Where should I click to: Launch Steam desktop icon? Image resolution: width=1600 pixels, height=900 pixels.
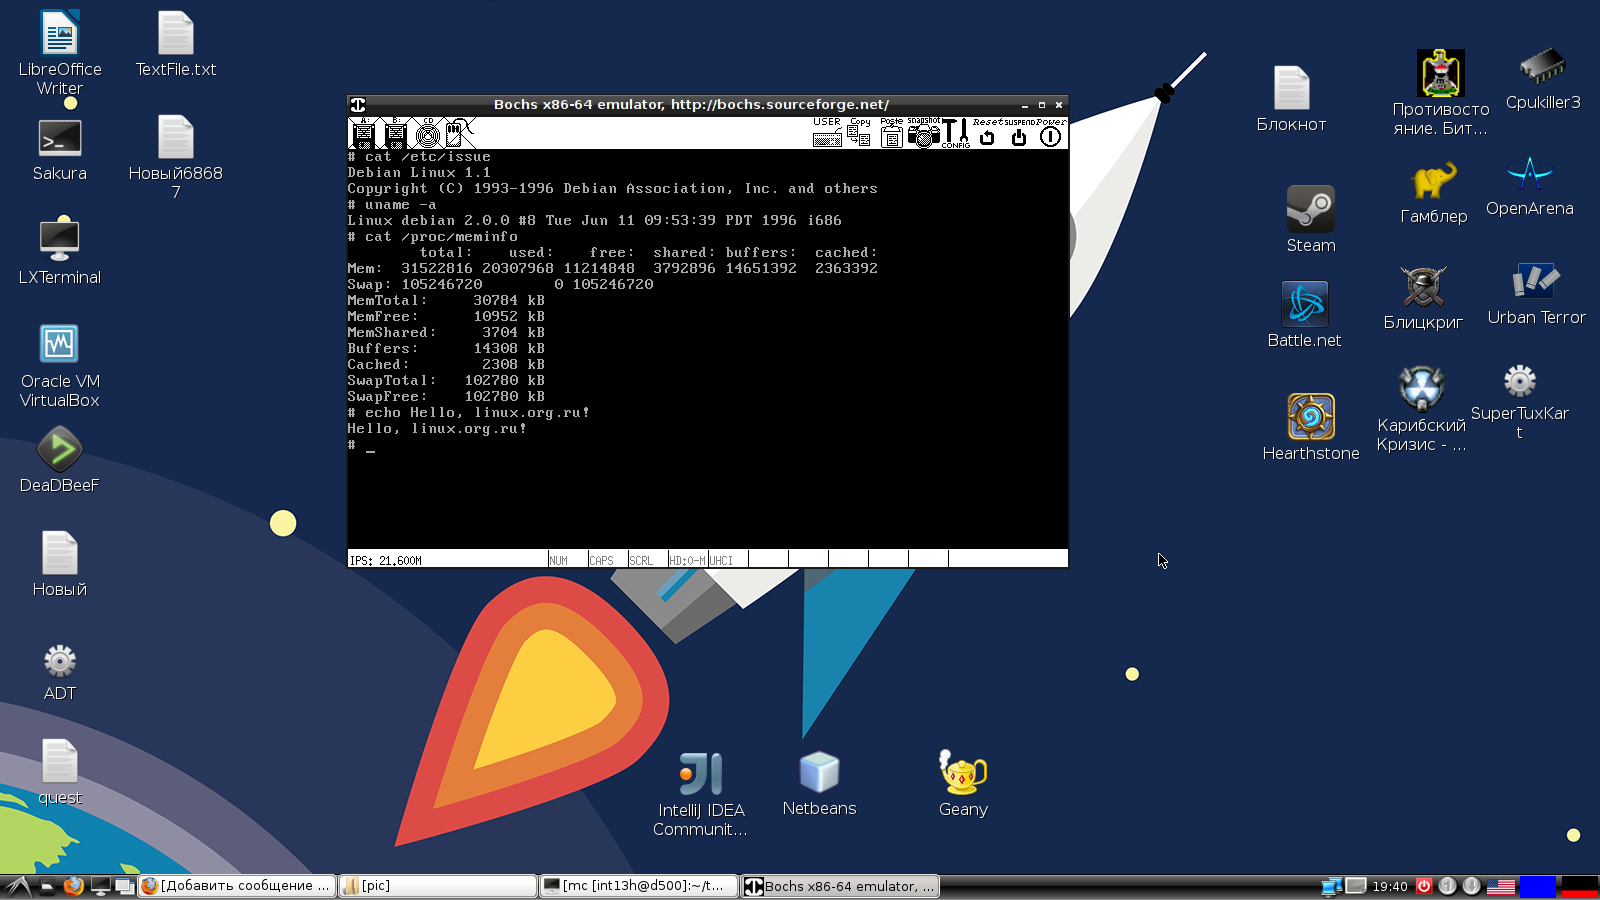(1311, 220)
